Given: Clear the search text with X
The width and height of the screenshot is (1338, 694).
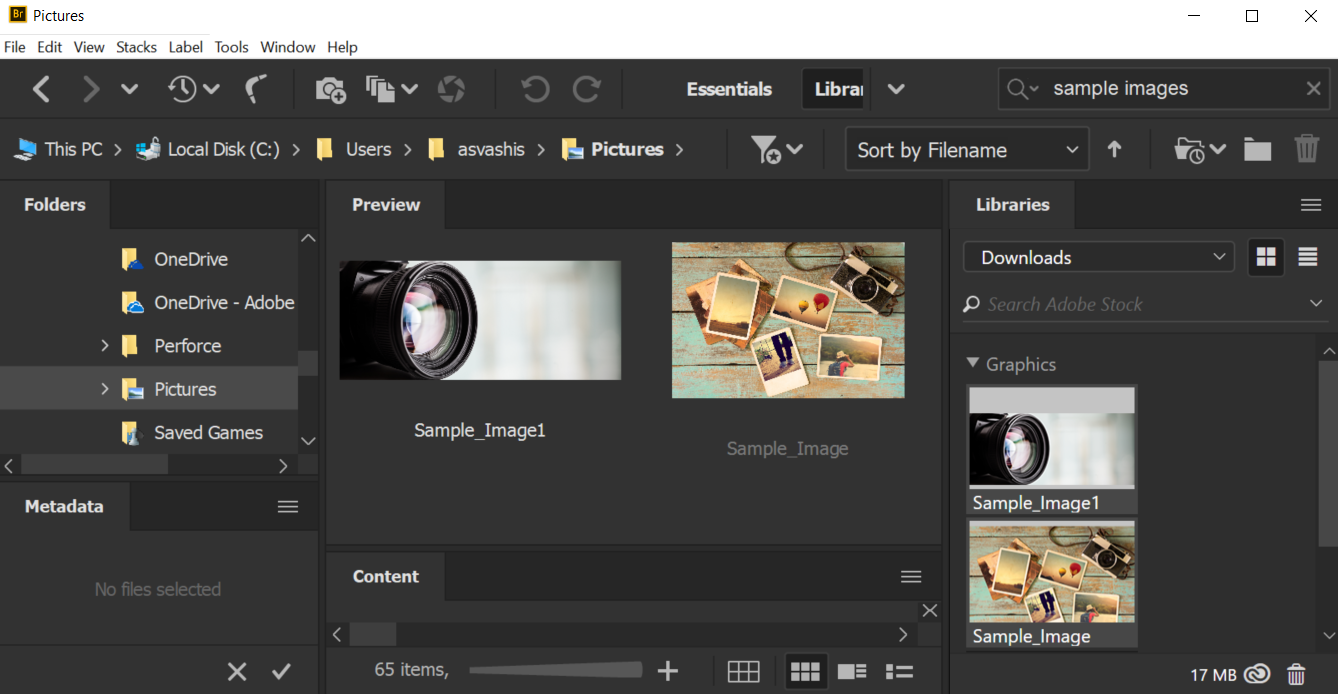Looking at the screenshot, I should tap(1314, 89).
